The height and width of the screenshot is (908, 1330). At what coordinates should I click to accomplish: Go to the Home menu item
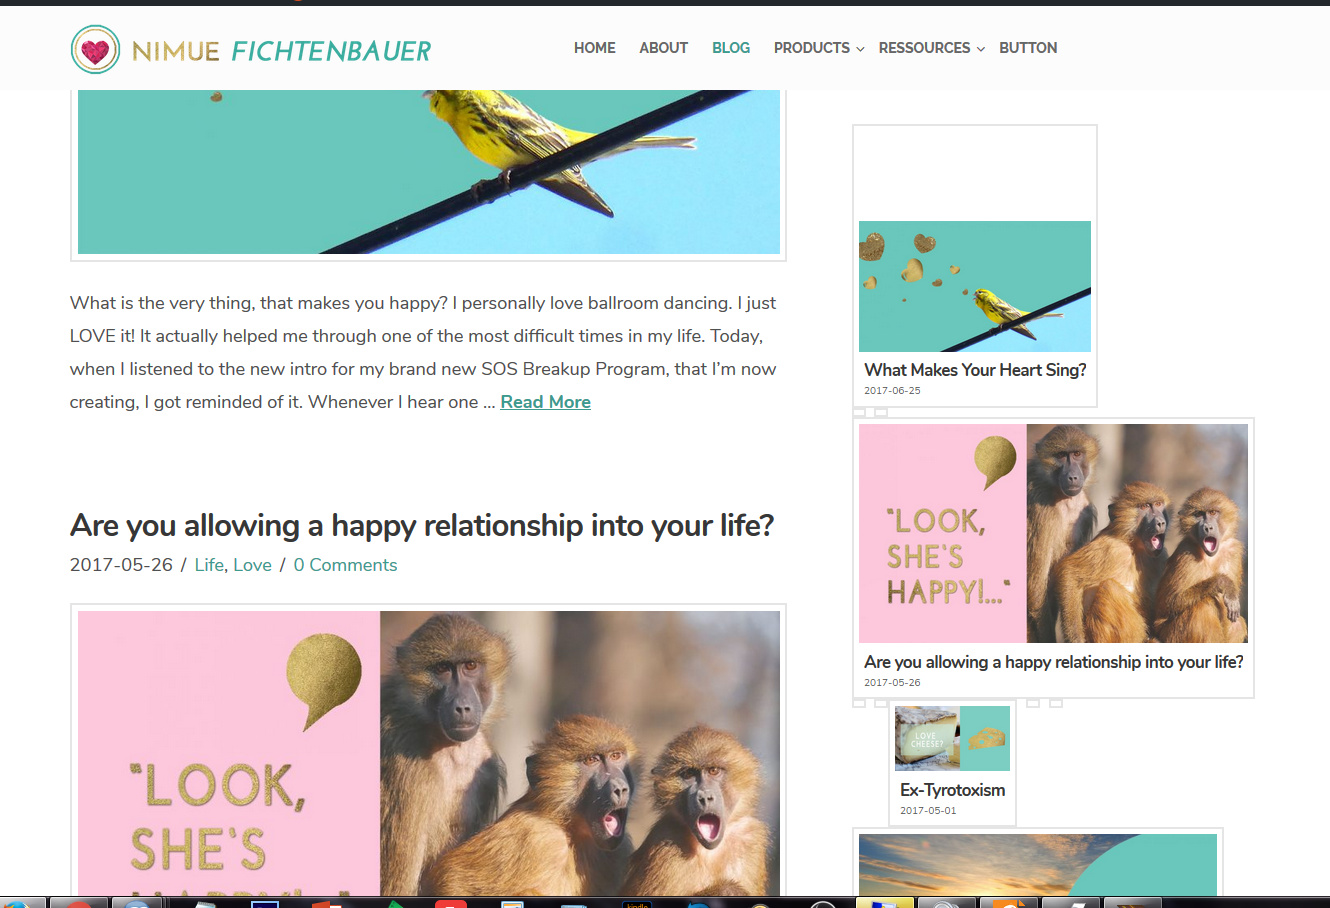point(594,48)
